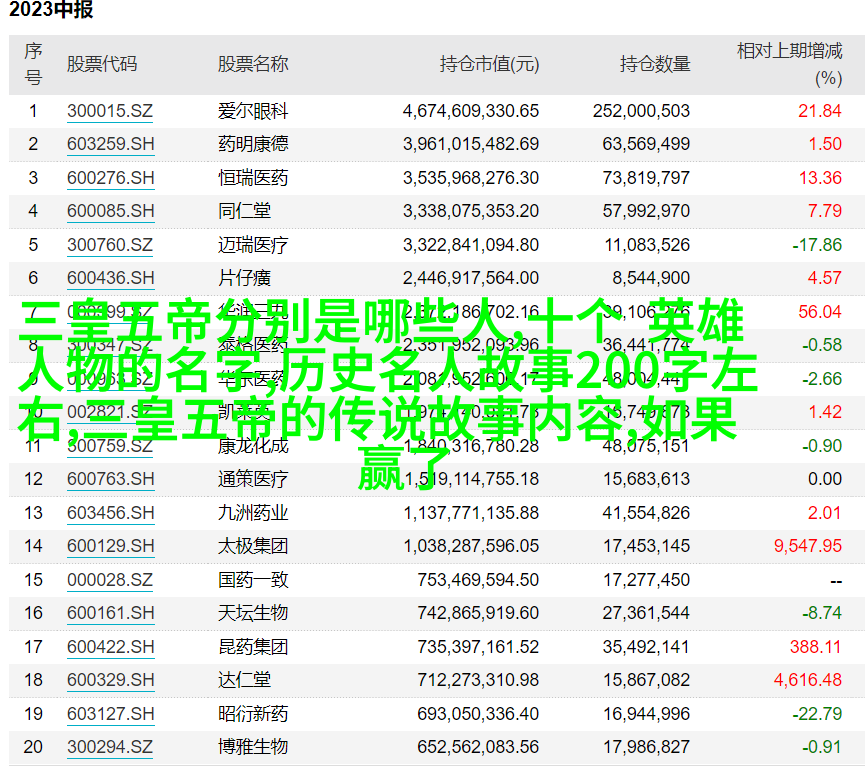The width and height of the screenshot is (865, 776).
Task: Select the 0.00 change value
Action: click(825, 479)
